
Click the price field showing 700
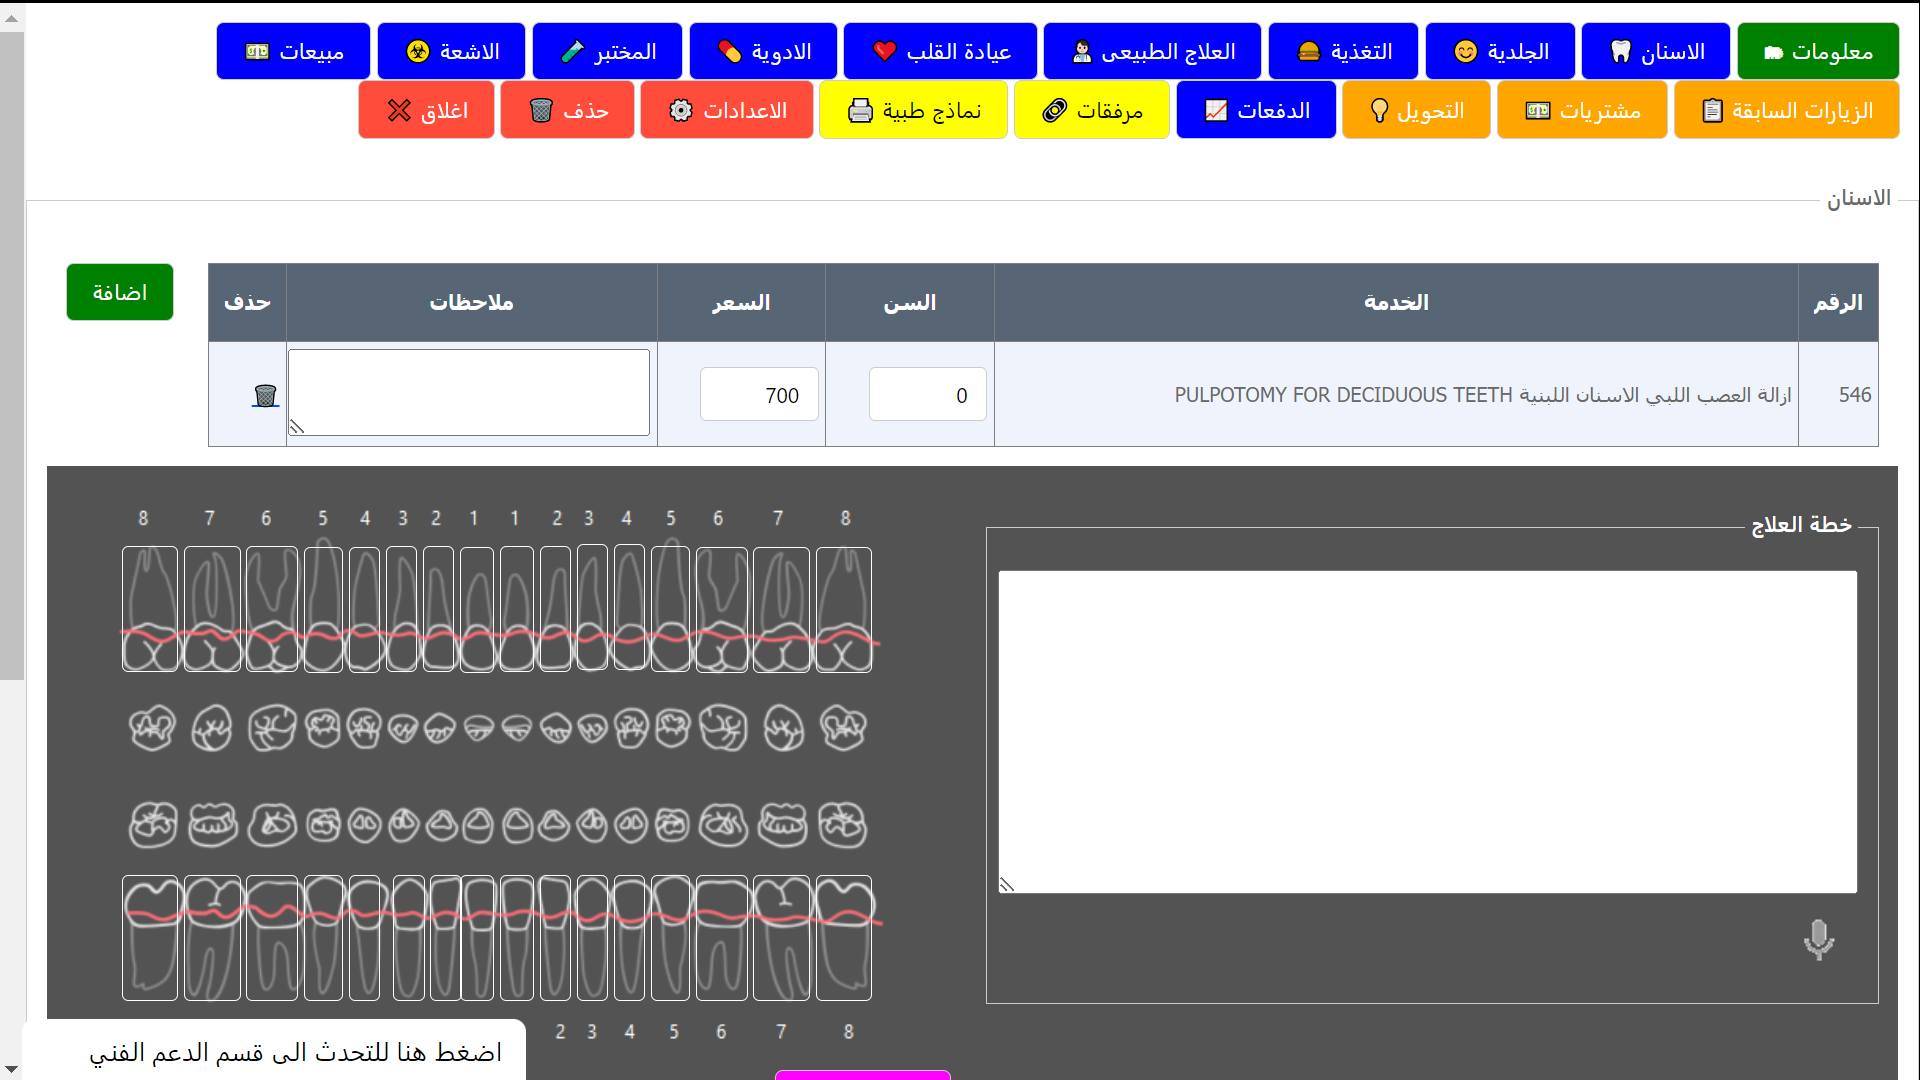click(759, 395)
